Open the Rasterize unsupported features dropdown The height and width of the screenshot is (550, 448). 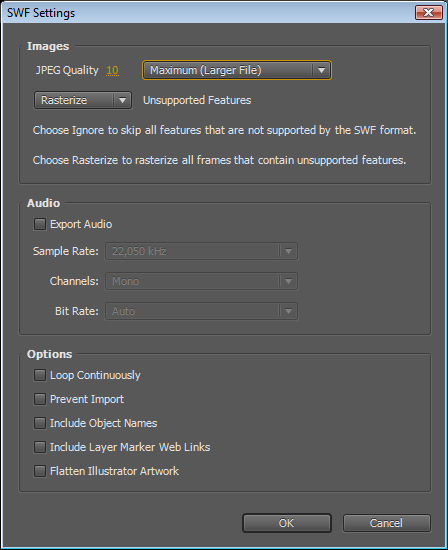(x=83, y=100)
